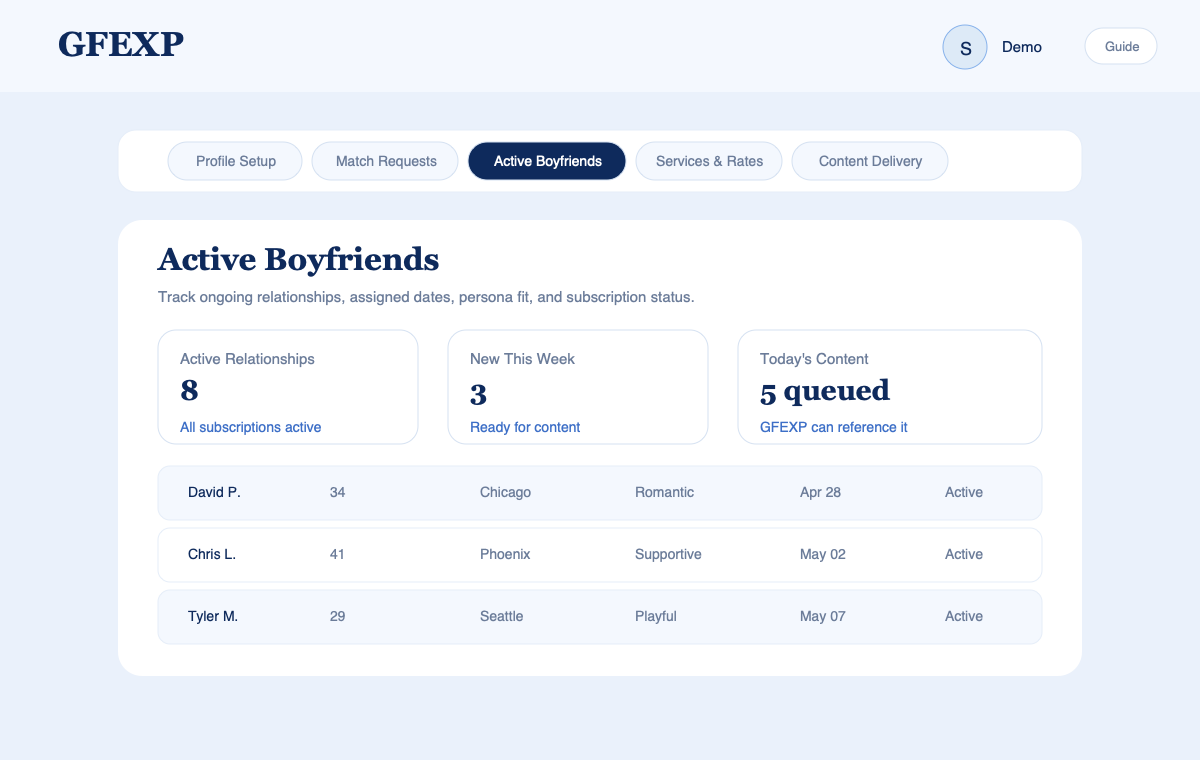1200x760 pixels.
Task: Click the Seattle cell
Action: pyautogui.click(x=502, y=616)
